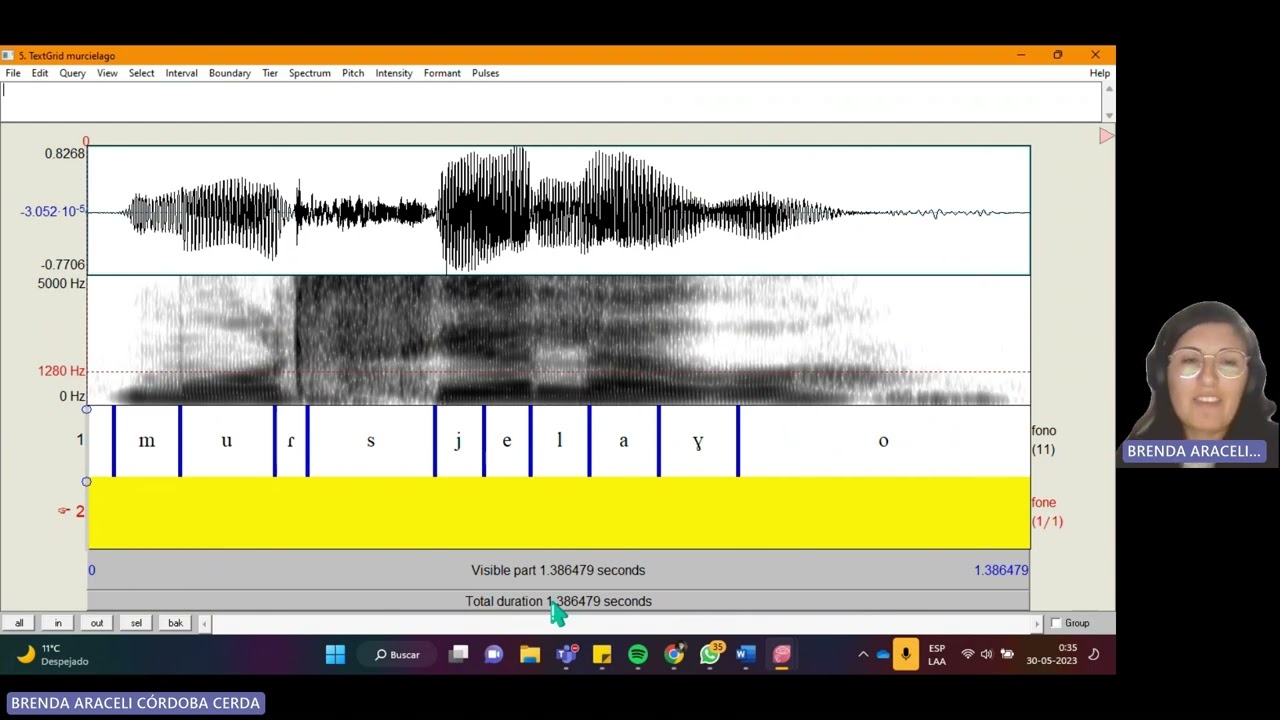Select the 'ɣ' interval in tier 1
The height and width of the screenshot is (720, 1280).
(698, 441)
